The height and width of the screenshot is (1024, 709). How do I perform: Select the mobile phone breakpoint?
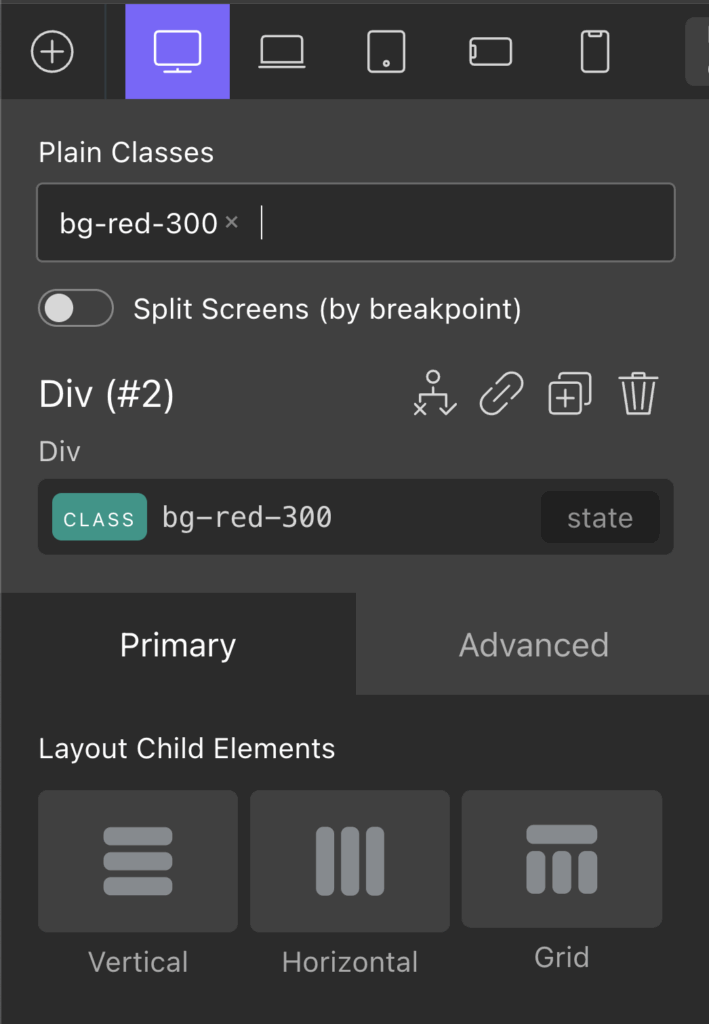coord(593,51)
